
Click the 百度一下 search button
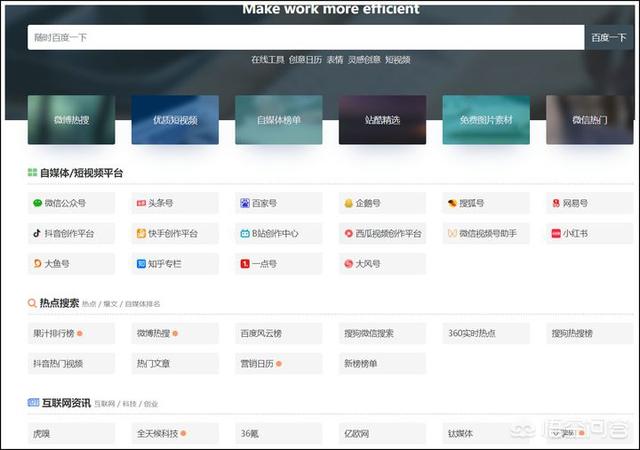click(x=609, y=38)
